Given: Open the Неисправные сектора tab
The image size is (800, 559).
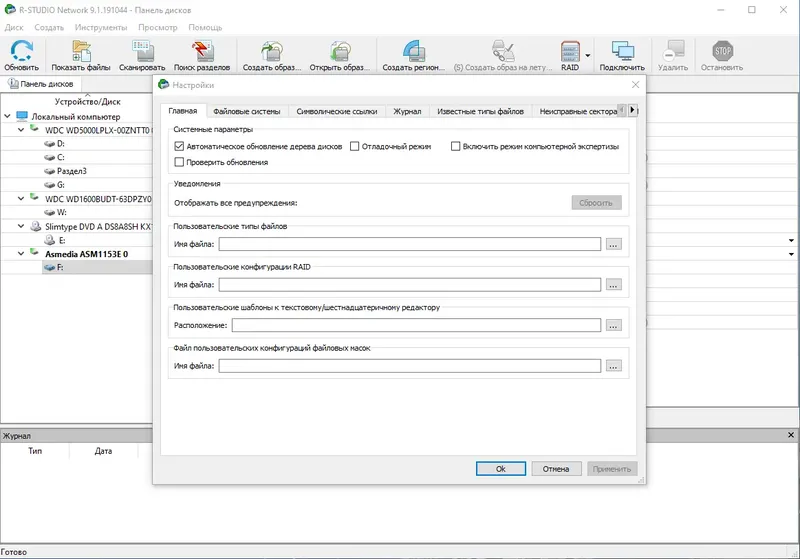Looking at the screenshot, I should tap(578, 111).
